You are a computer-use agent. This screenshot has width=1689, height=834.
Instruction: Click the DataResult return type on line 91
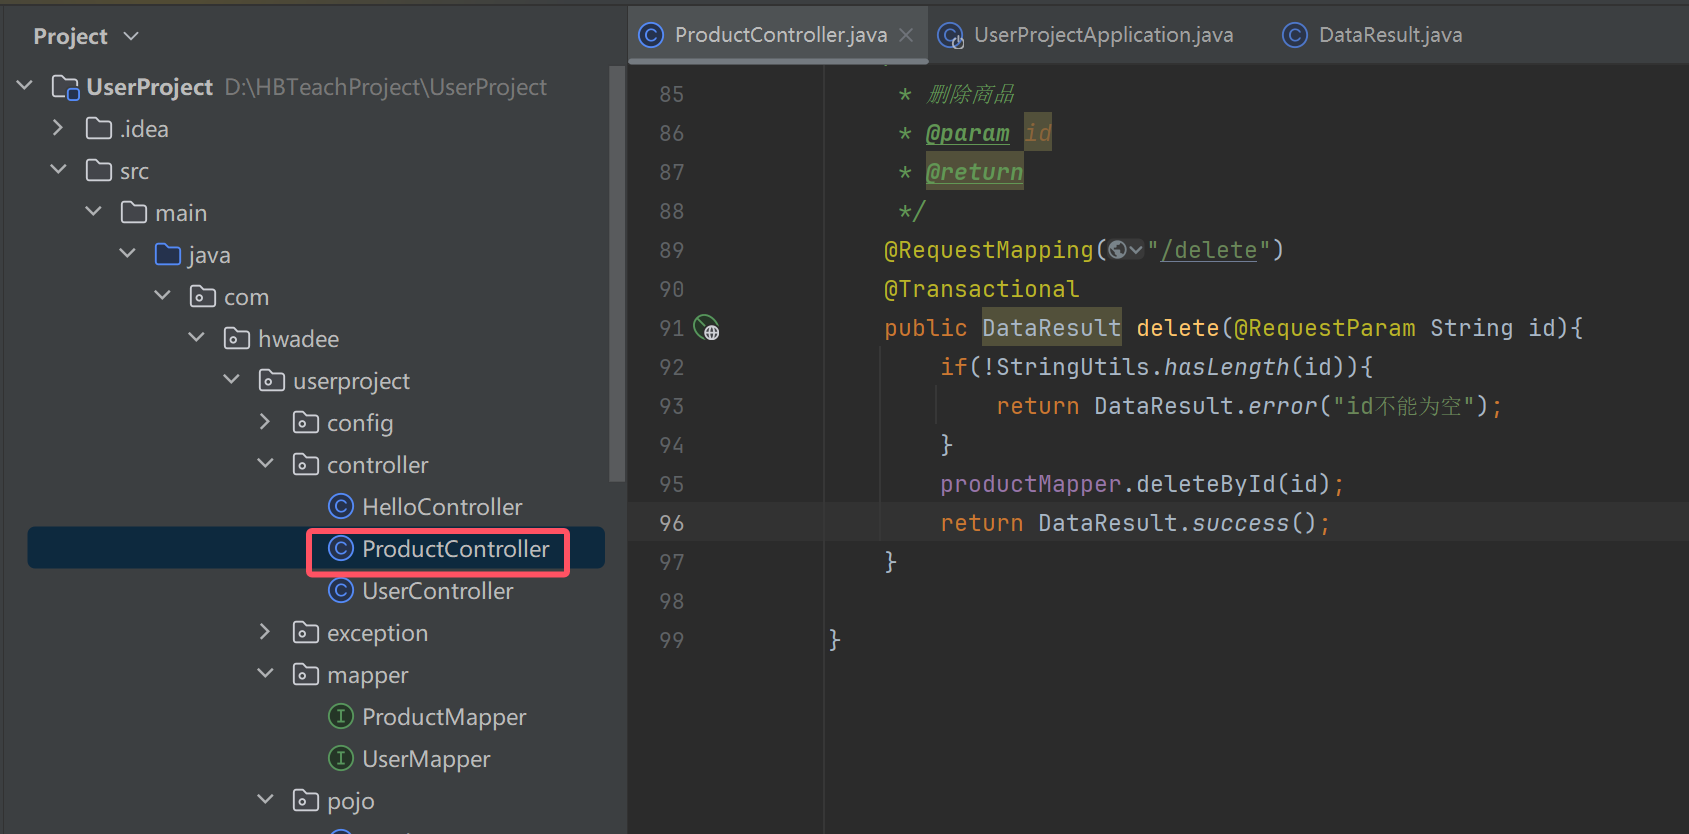coord(1052,328)
